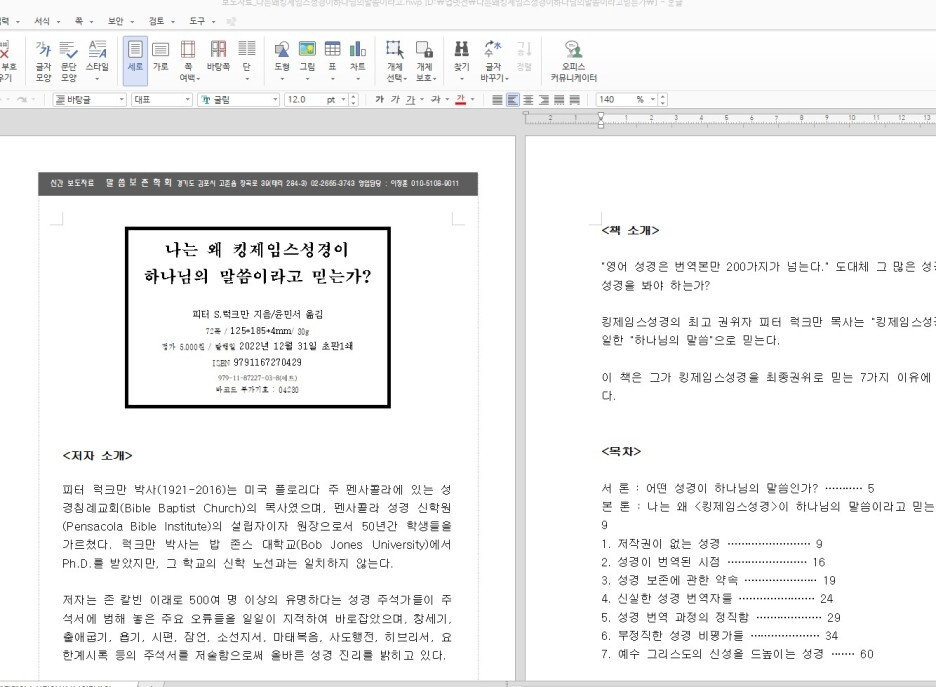Toggle underline 가 formatting
This screenshot has width=936, height=687.
click(410, 100)
